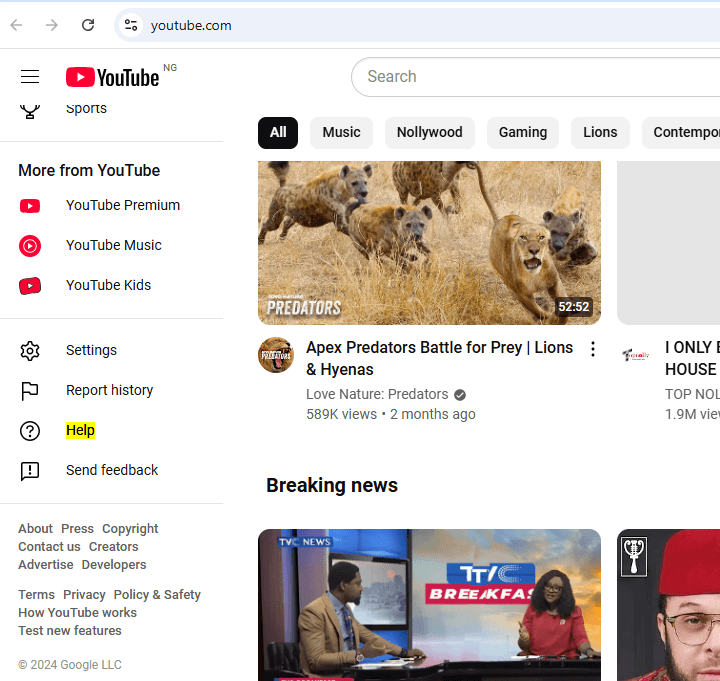Viewport: 720px width, 681px height.
Task: Go to YouTube home via logo
Action: coord(112,77)
